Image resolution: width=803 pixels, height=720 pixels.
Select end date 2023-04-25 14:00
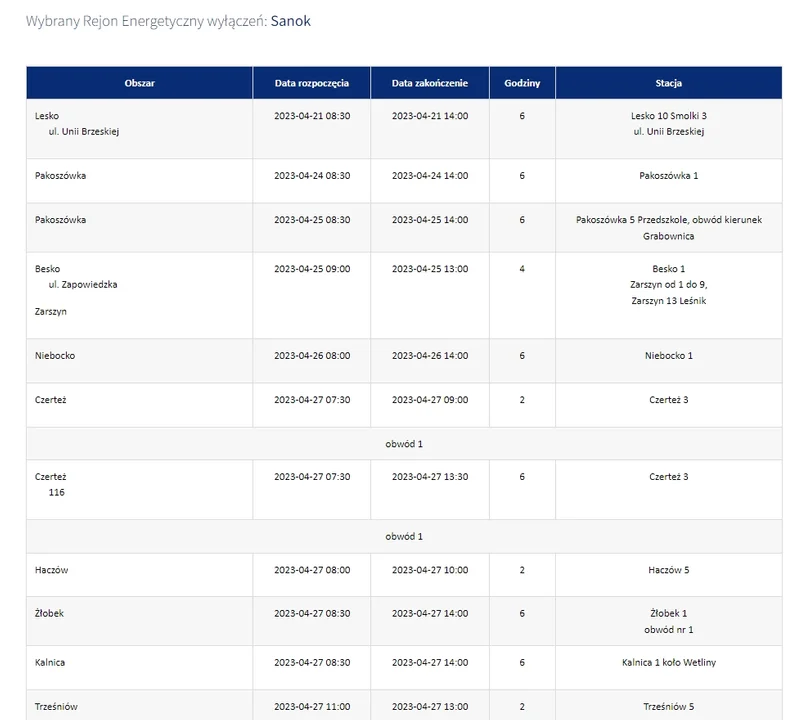tap(430, 220)
